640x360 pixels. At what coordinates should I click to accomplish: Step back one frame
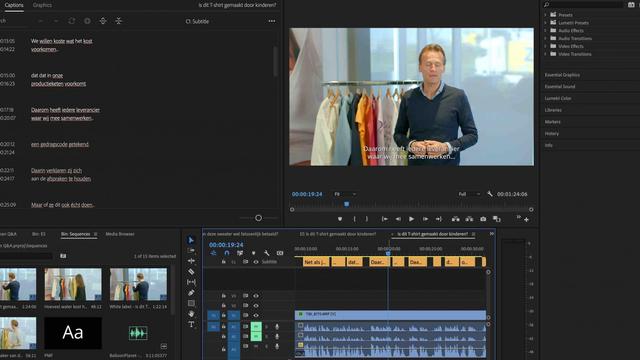tap(398, 219)
